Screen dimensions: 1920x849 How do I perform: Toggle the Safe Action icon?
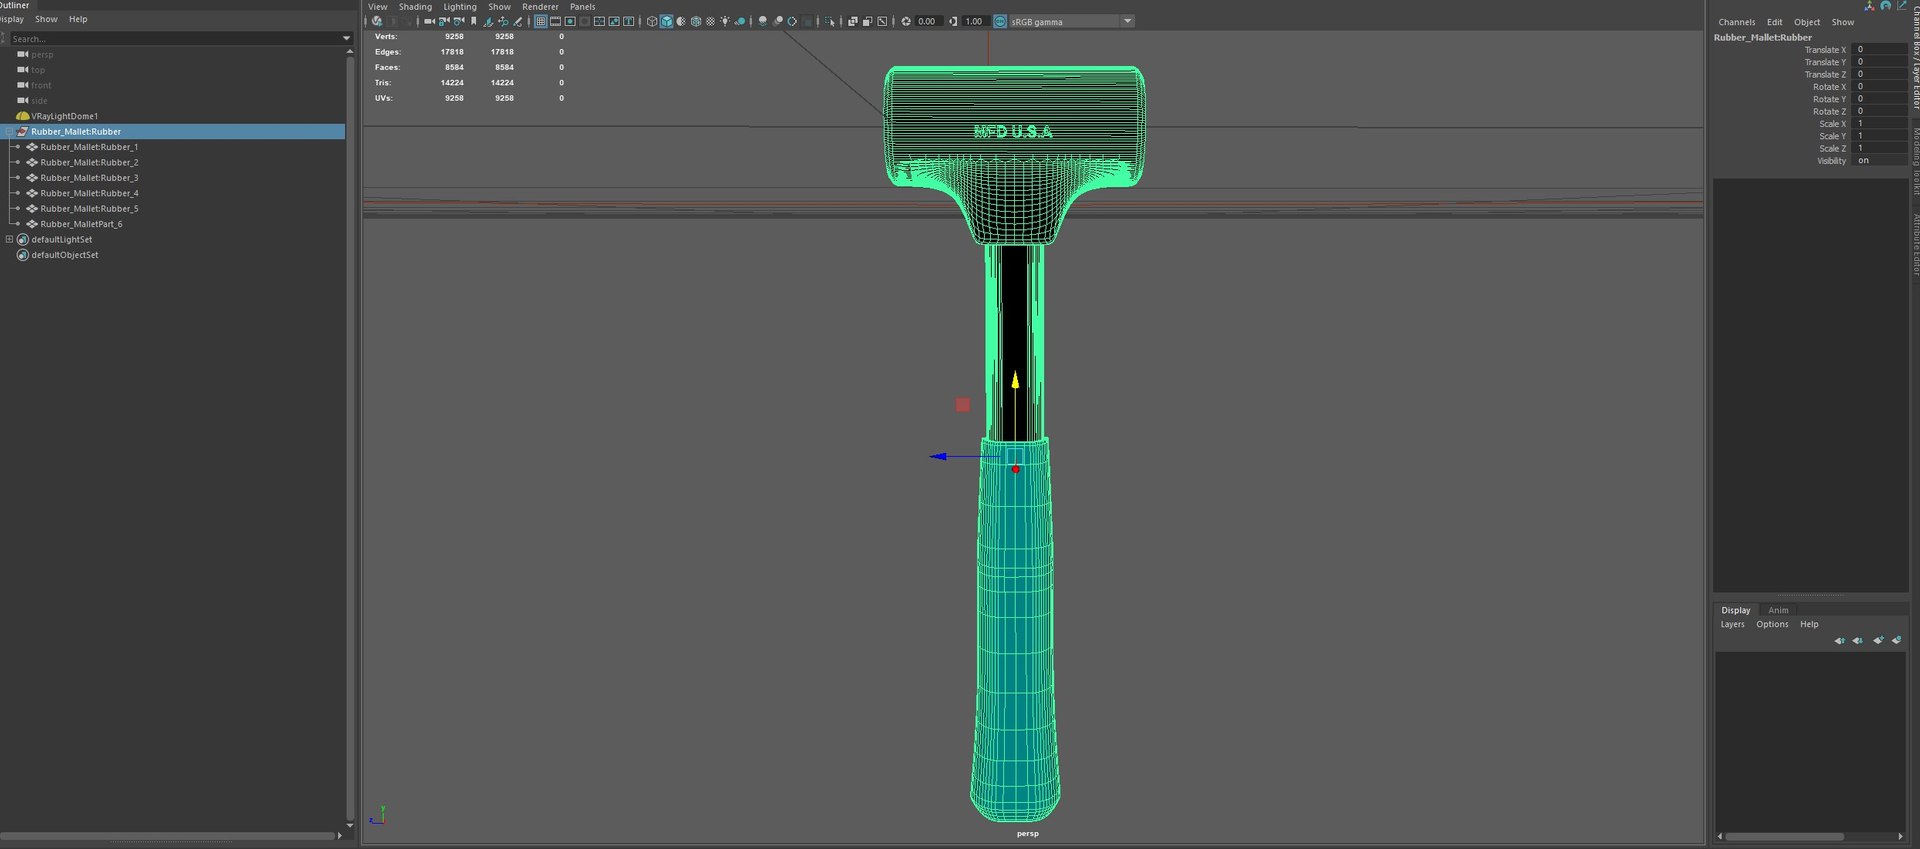coord(614,21)
